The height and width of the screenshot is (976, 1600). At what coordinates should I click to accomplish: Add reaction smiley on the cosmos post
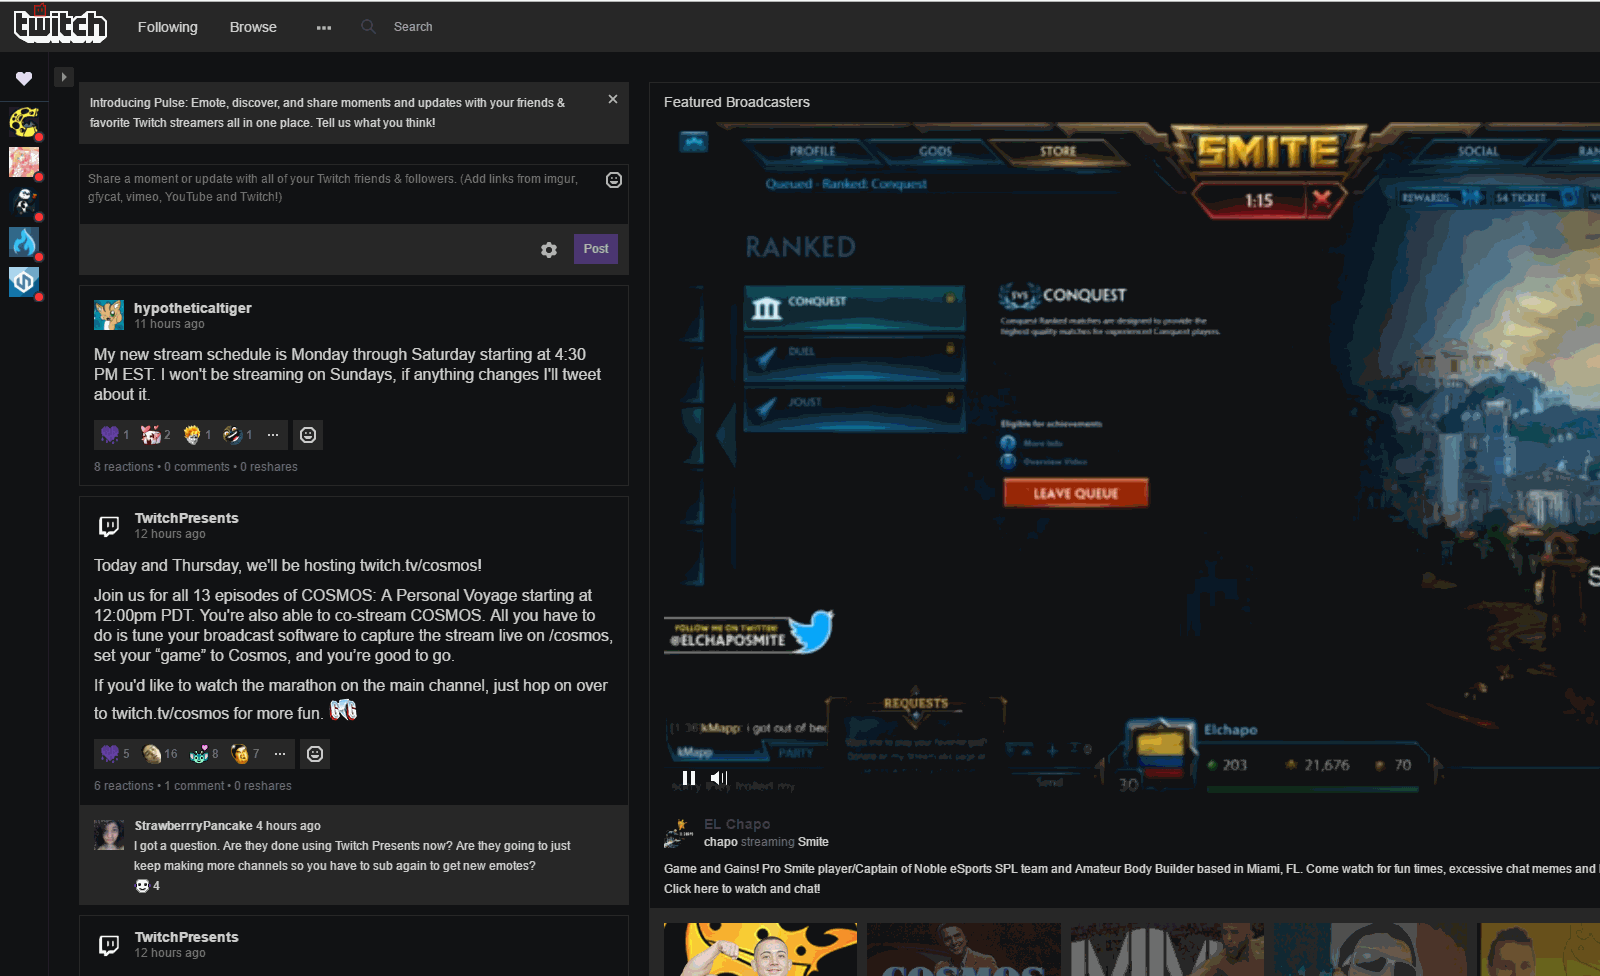click(x=315, y=754)
